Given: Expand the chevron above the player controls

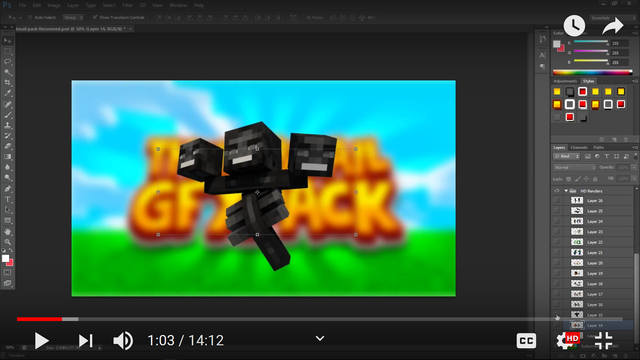Looking at the screenshot, I should [x=320, y=338].
